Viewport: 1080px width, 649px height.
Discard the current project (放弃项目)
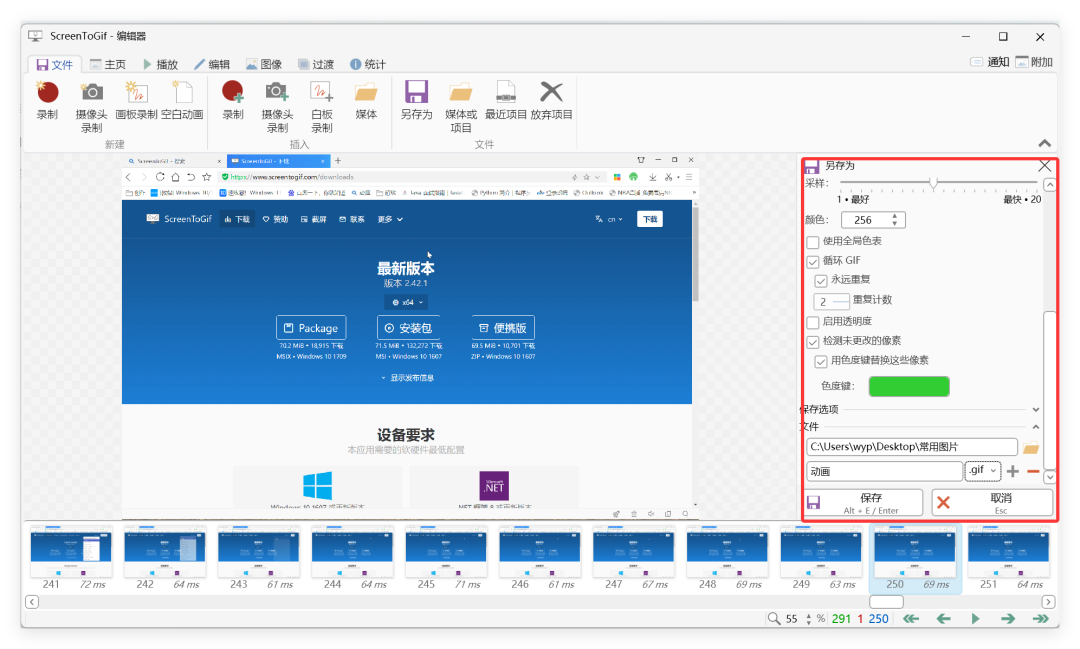tap(551, 101)
